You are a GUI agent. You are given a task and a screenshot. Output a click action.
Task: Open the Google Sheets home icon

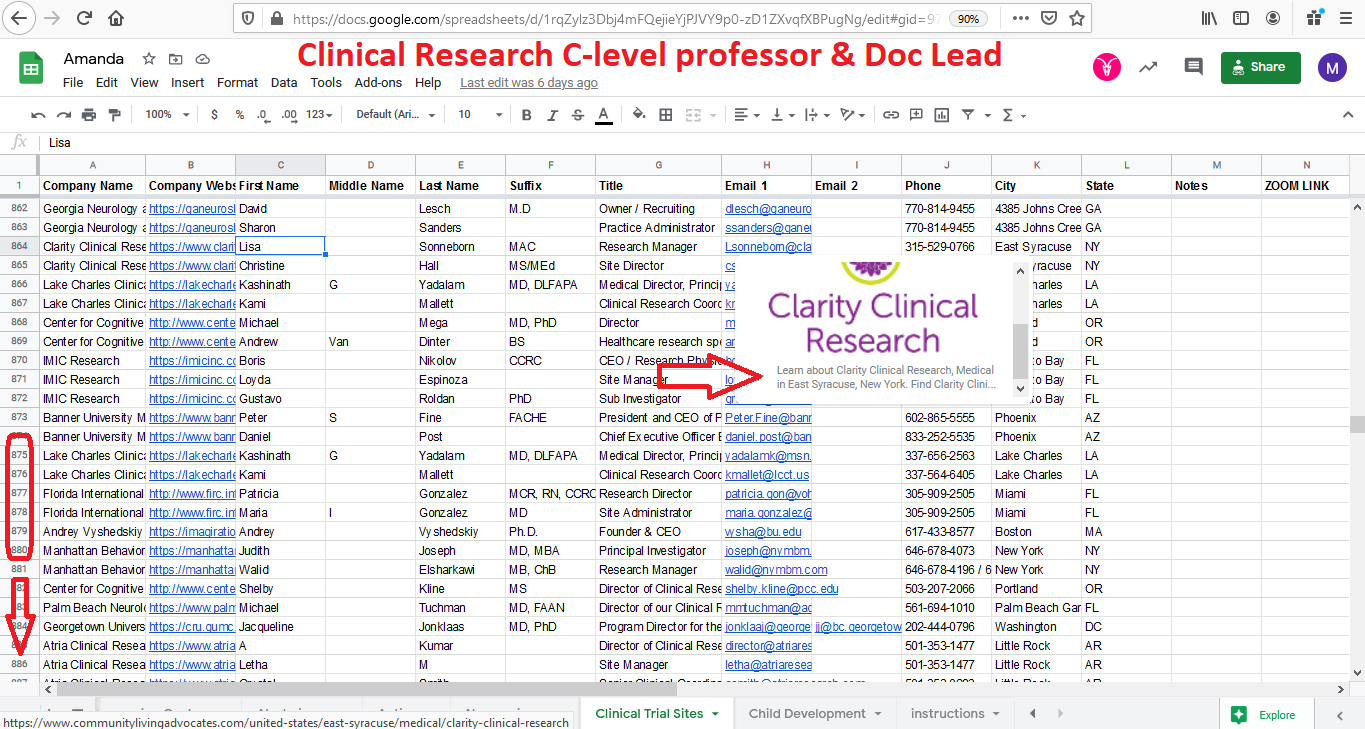[31, 68]
